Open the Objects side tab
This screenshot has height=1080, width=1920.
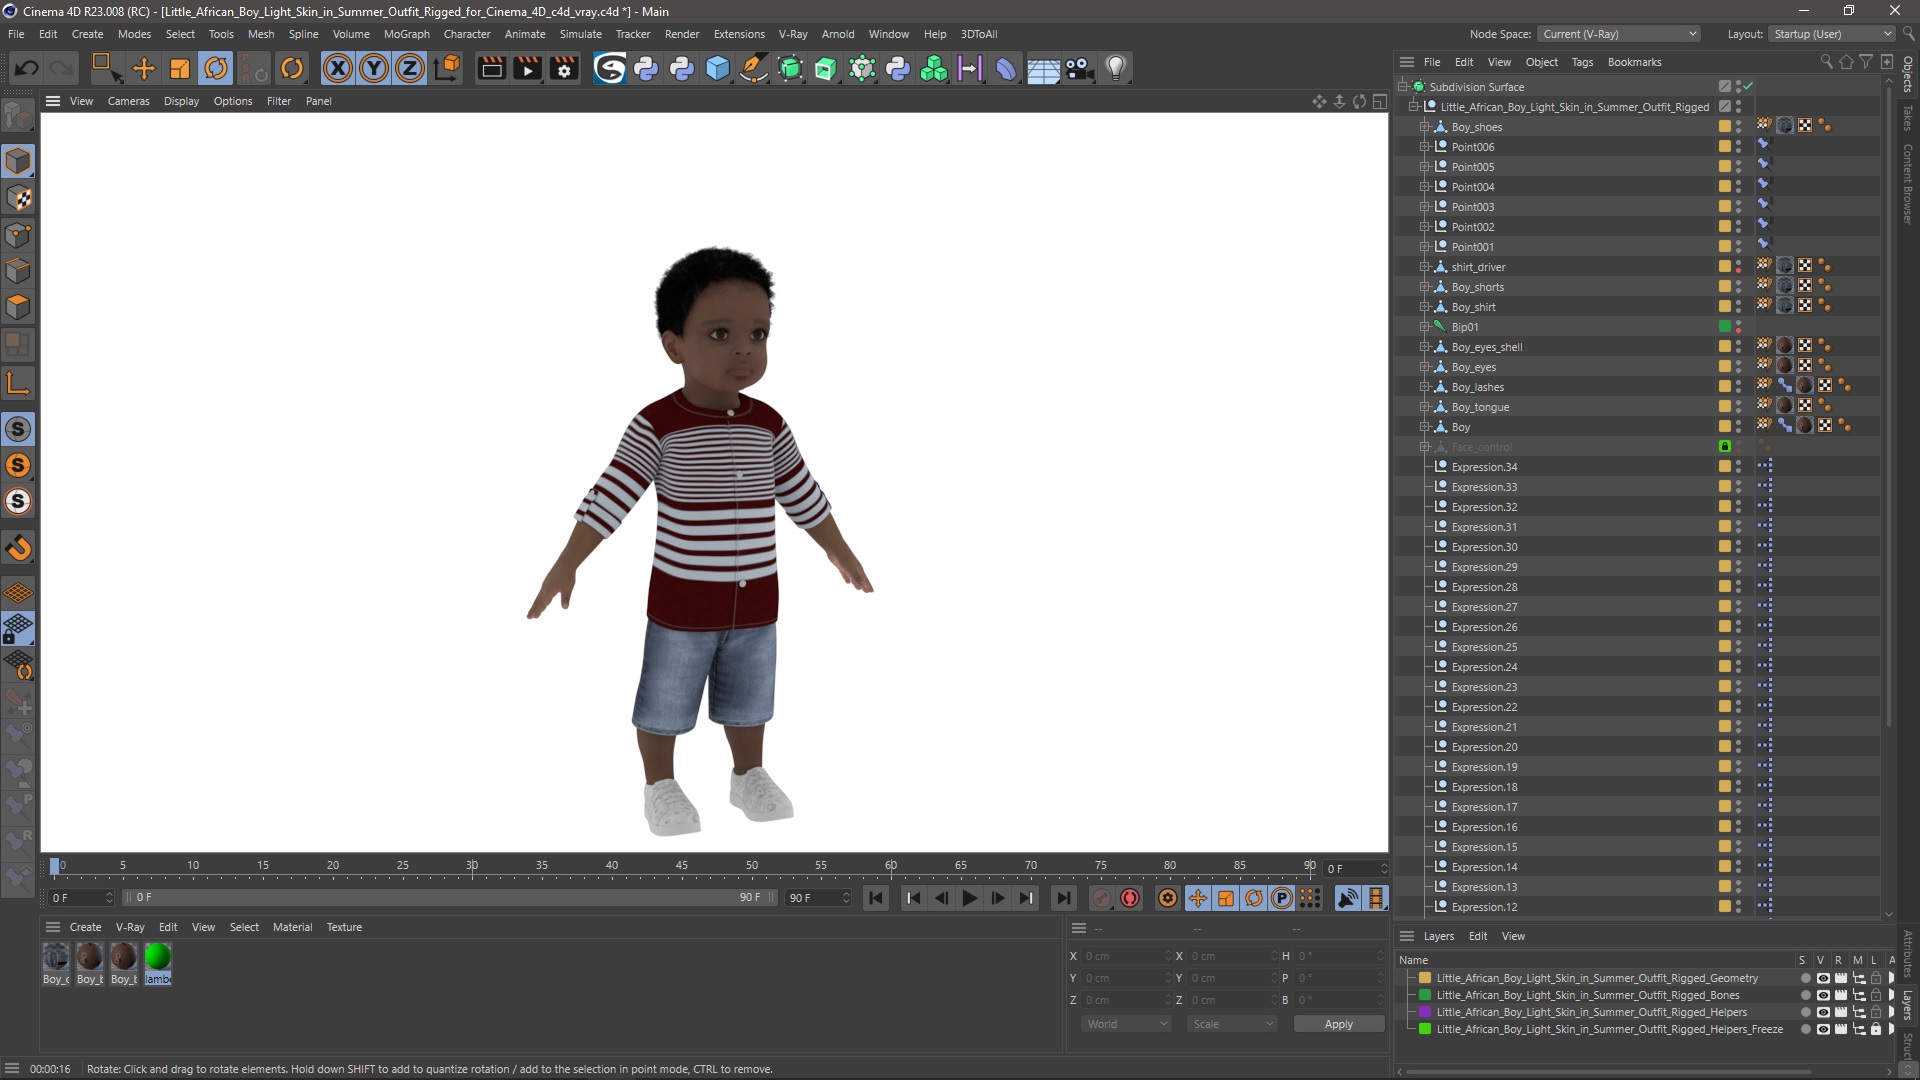pos(1908,74)
